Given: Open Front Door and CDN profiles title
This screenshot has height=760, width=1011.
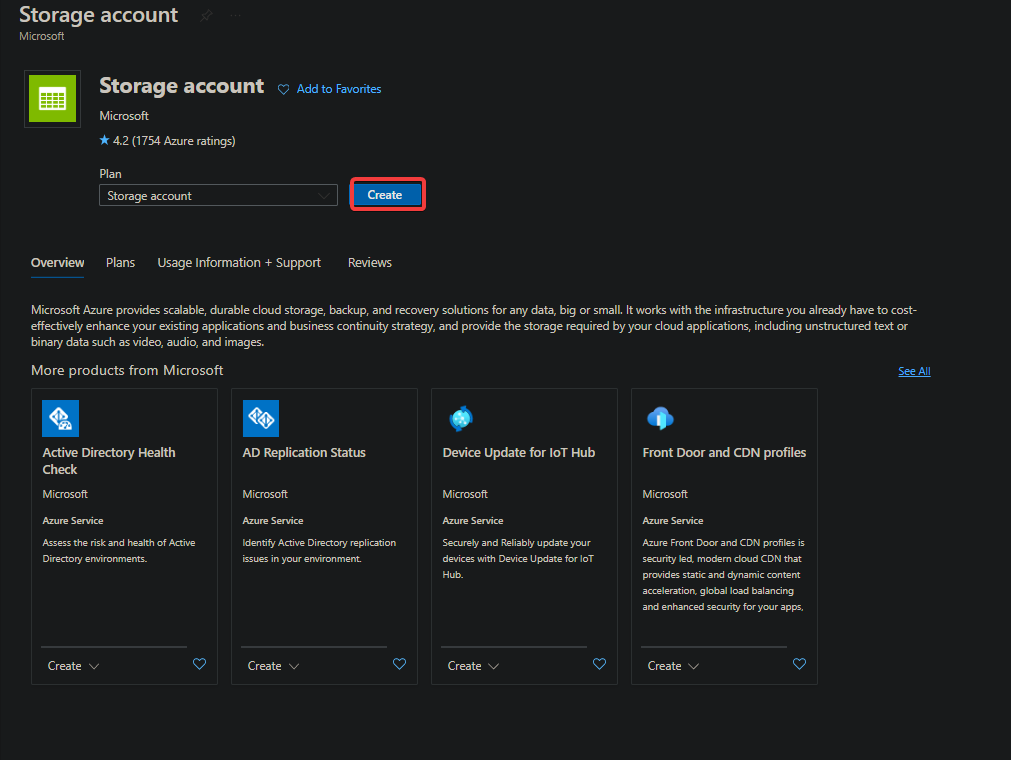Looking at the screenshot, I should point(724,453).
